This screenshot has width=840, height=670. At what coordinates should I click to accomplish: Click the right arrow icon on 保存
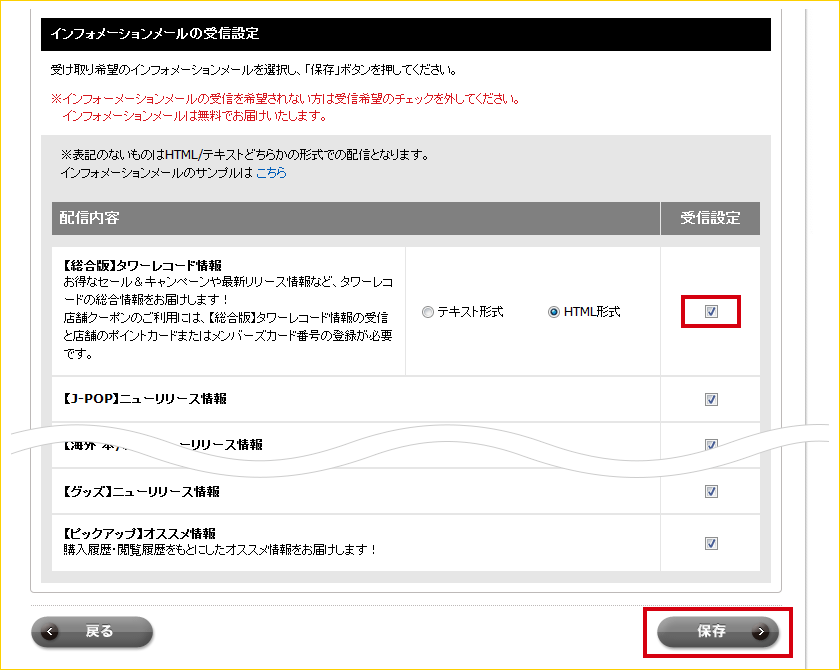pos(762,632)
